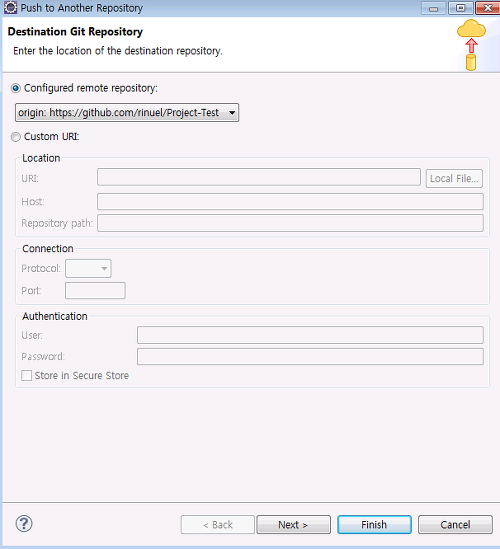
Task: Click the Authentication group label
Action: [55, 316]
